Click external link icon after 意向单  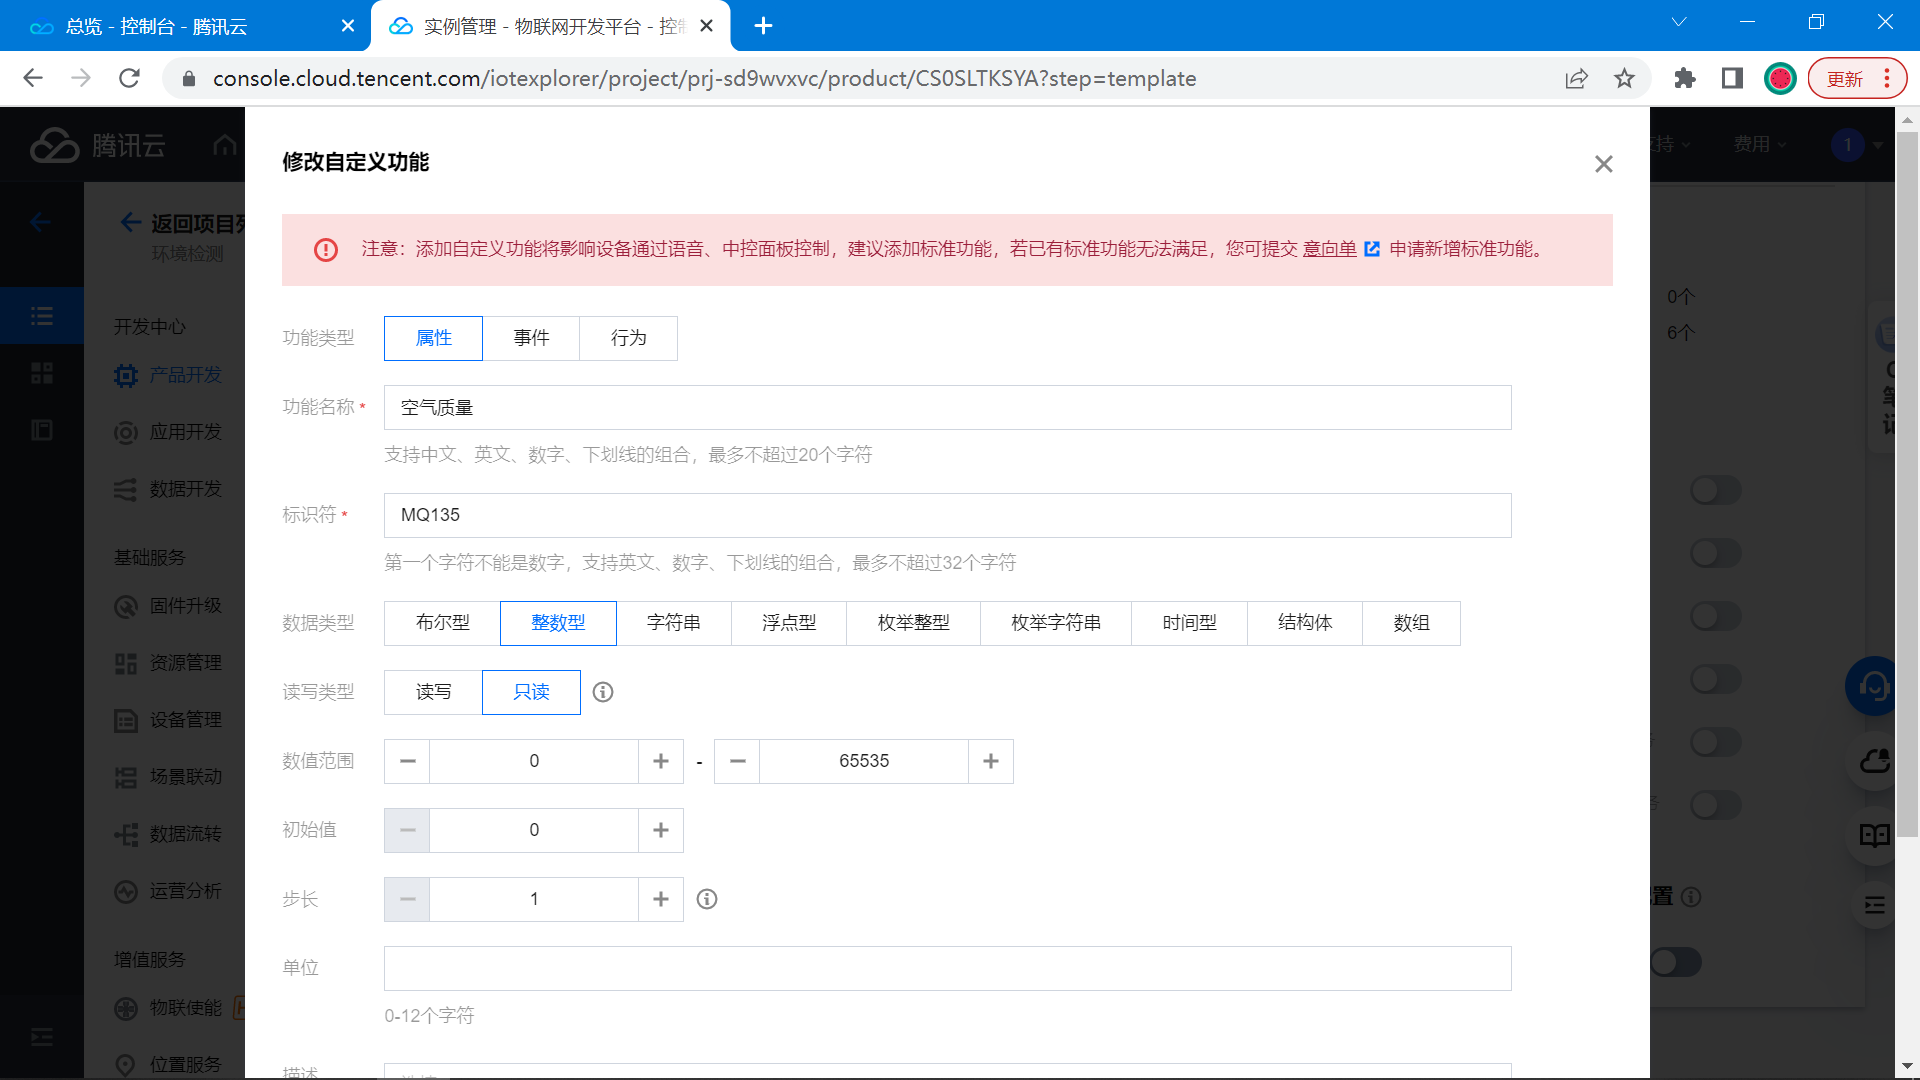tap(1372, 249)
